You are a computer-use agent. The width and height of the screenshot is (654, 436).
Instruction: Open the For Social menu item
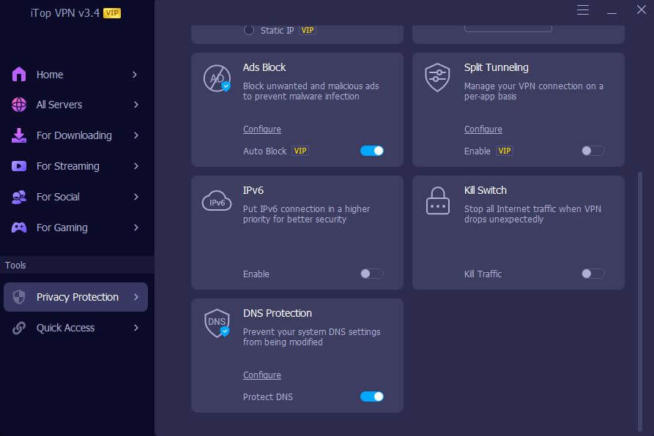75,197
